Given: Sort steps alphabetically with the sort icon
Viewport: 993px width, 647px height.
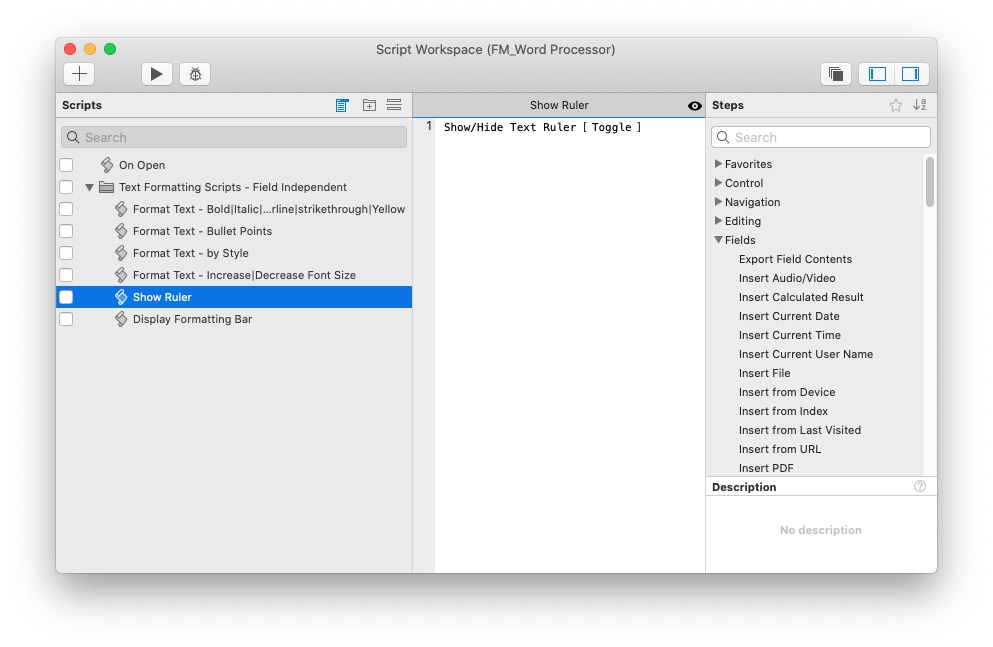Looking at the screenshot, I should (920, 105).
